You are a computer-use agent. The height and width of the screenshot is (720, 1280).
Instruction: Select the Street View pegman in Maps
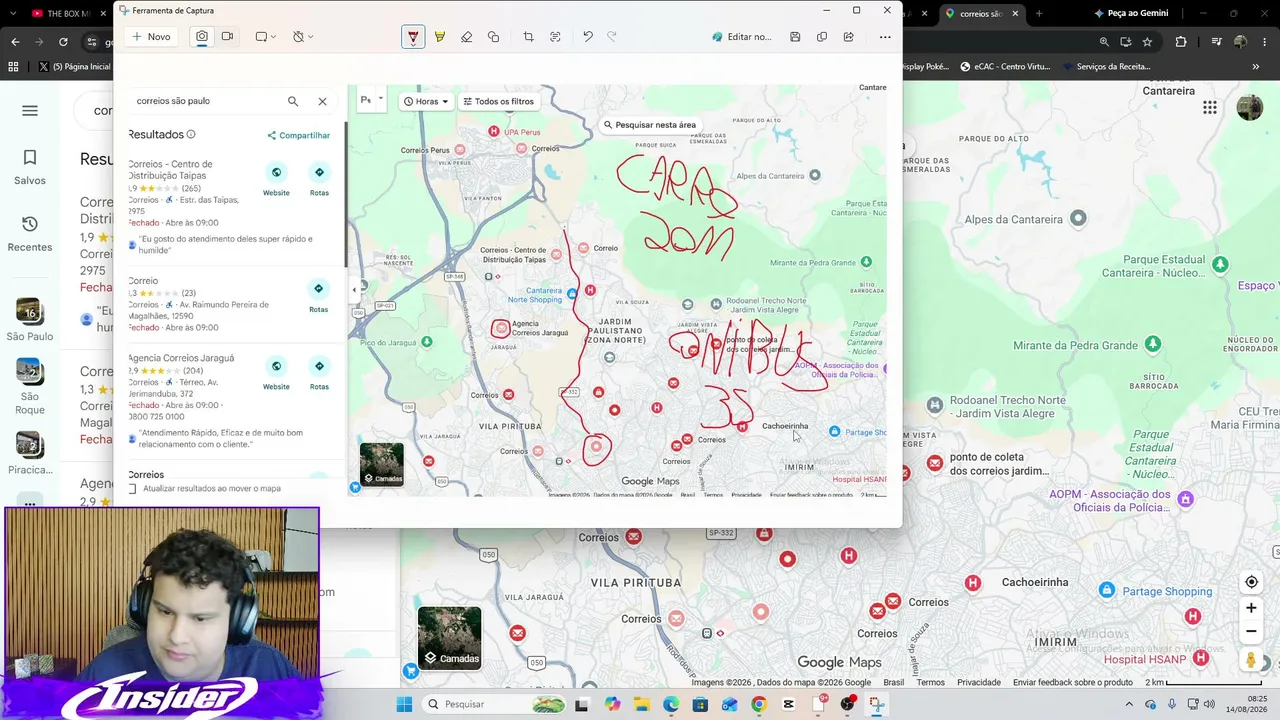pyautogui.click(x=1251, y=660)
